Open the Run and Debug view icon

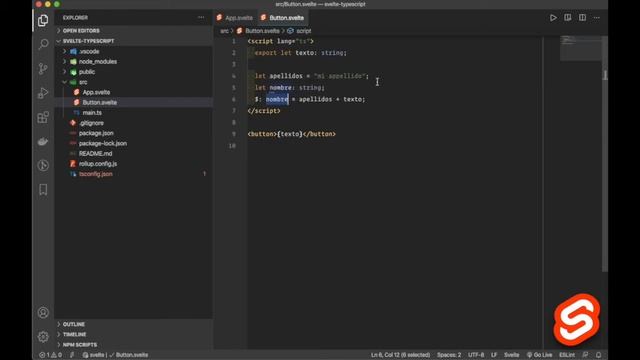click(43, 93)
